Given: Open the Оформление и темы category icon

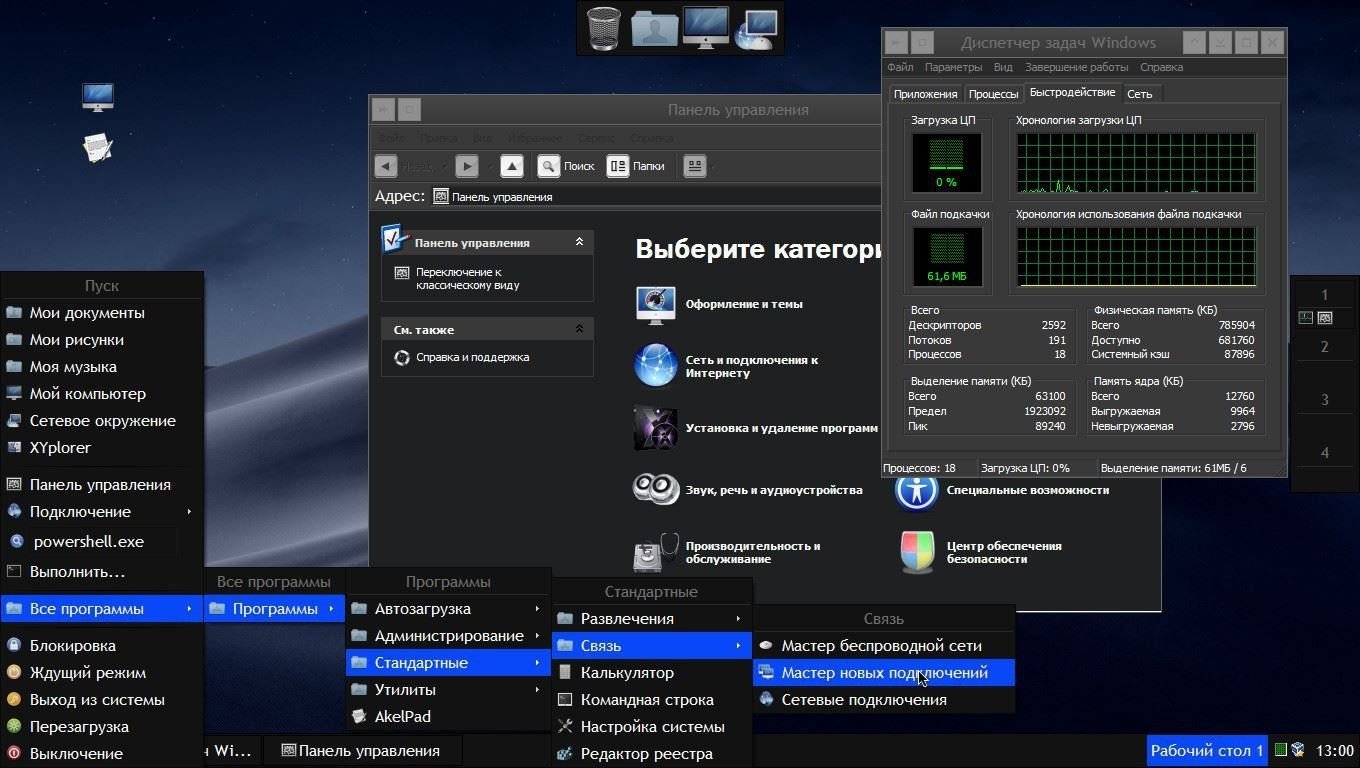Looking at the screenshot, I should coord(655,305).
